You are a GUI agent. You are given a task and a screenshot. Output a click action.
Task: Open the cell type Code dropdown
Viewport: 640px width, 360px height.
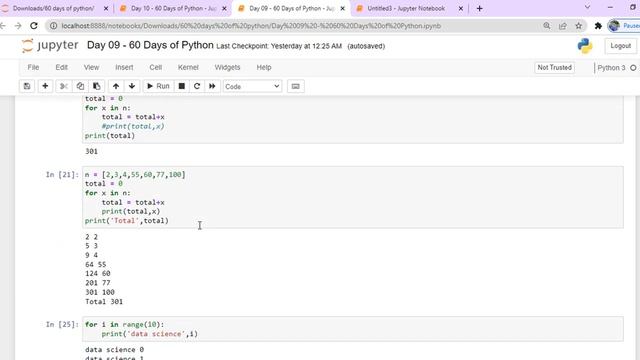pyautogui.click(x=252, y=87)
